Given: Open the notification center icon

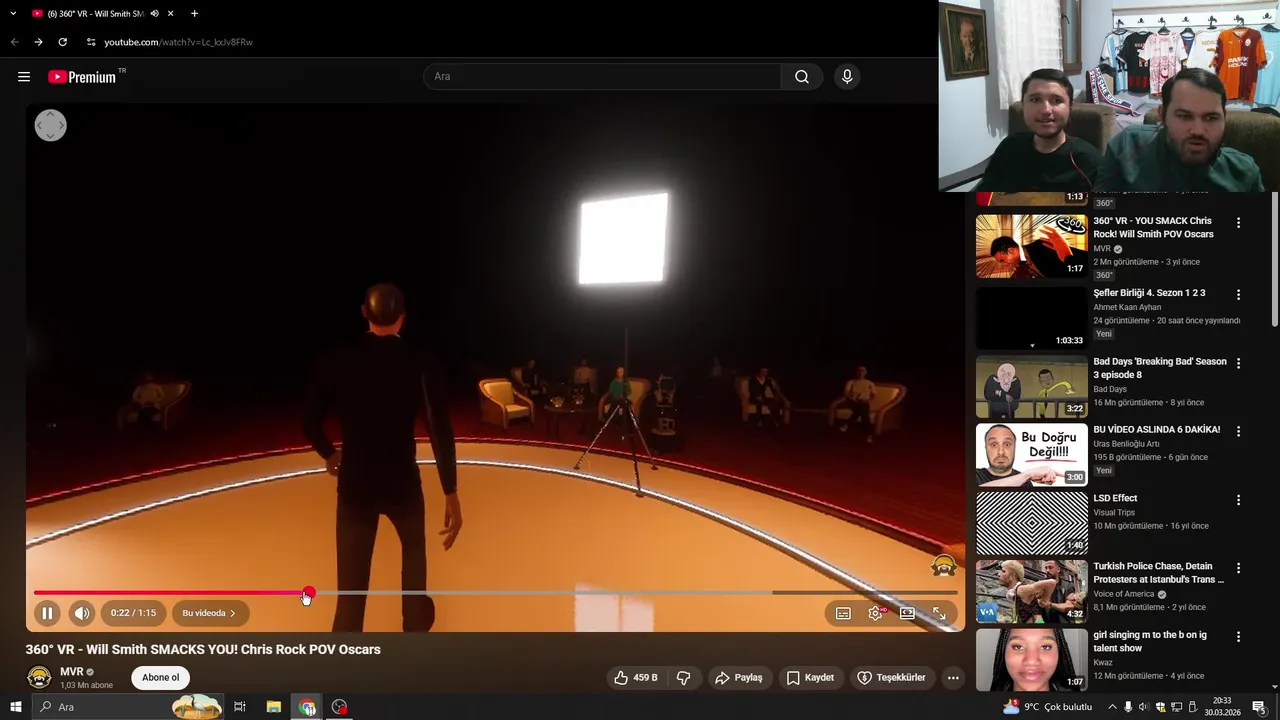Looking at the screenshot, I should pyautogui.click(x=1259, y=707).
